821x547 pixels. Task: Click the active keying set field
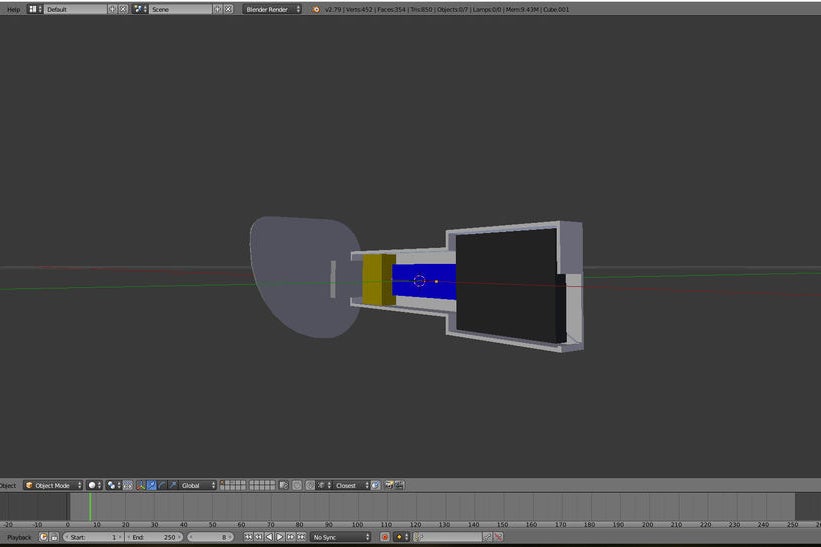(448, 537)
